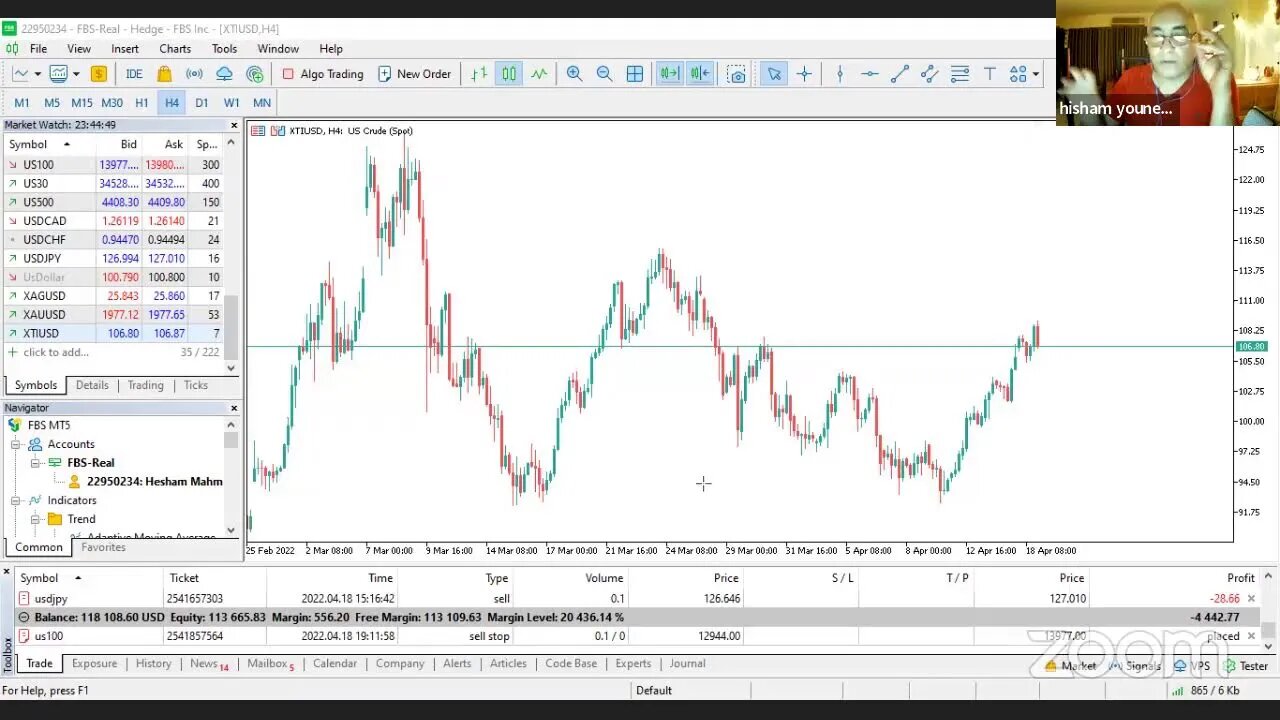
Task: Switch to History tab in Toolbox
Action: [153, 663]
